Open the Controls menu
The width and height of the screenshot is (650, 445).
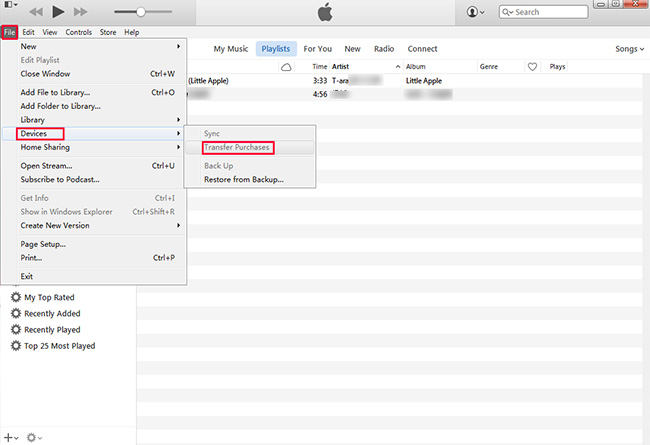pyautogui.click(x=78, y=32)
